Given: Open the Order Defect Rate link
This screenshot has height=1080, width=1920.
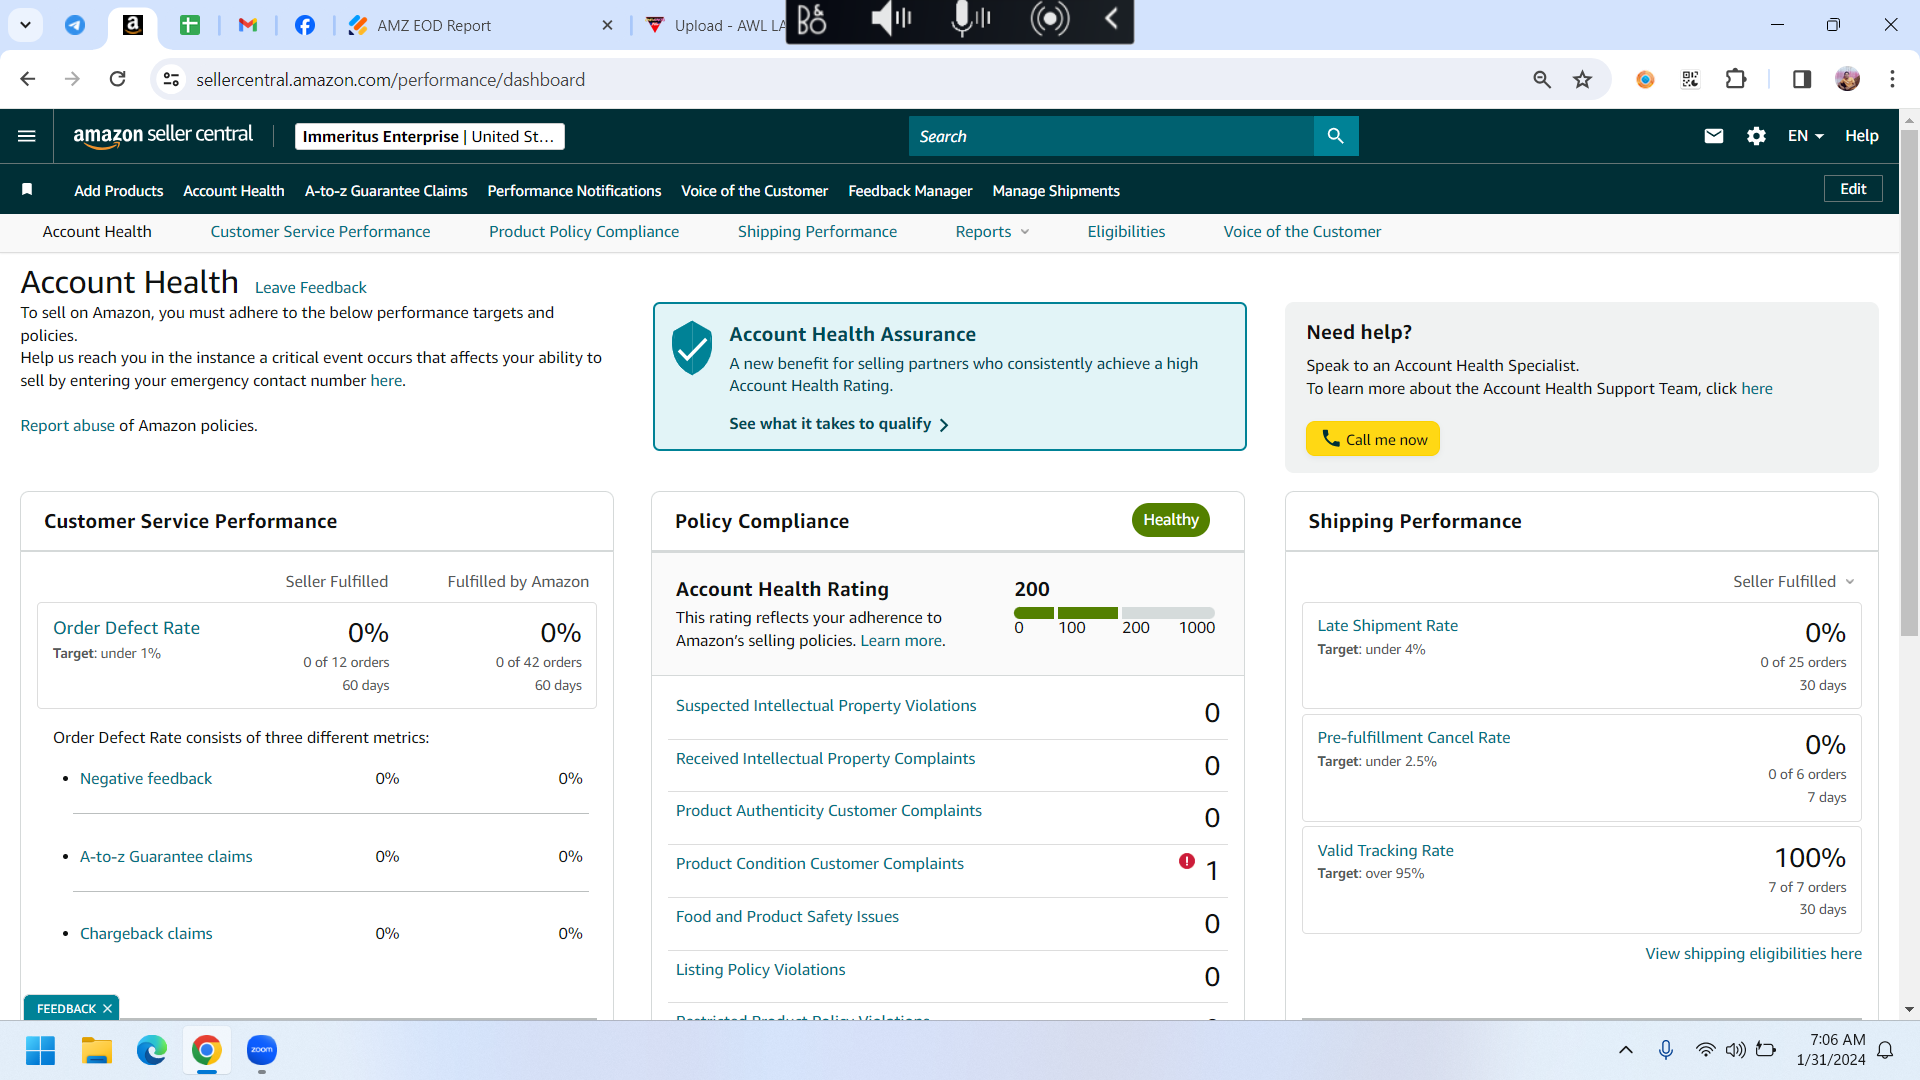Looking at the screenshot, I should (x=126, y=628).
